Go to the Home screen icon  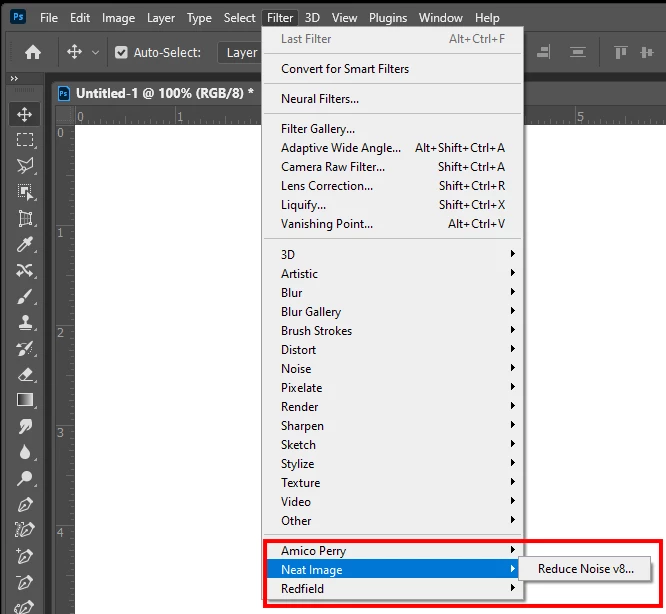point(33,52)
